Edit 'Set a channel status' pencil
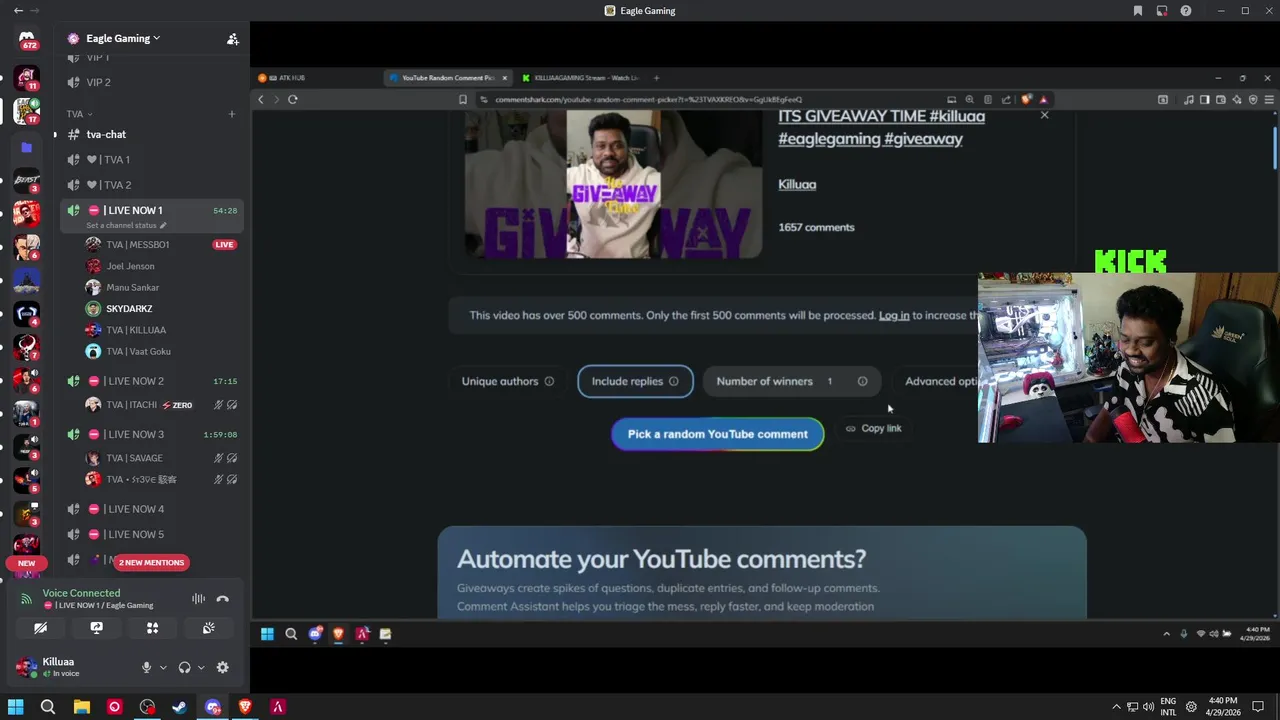 (163, 225)
